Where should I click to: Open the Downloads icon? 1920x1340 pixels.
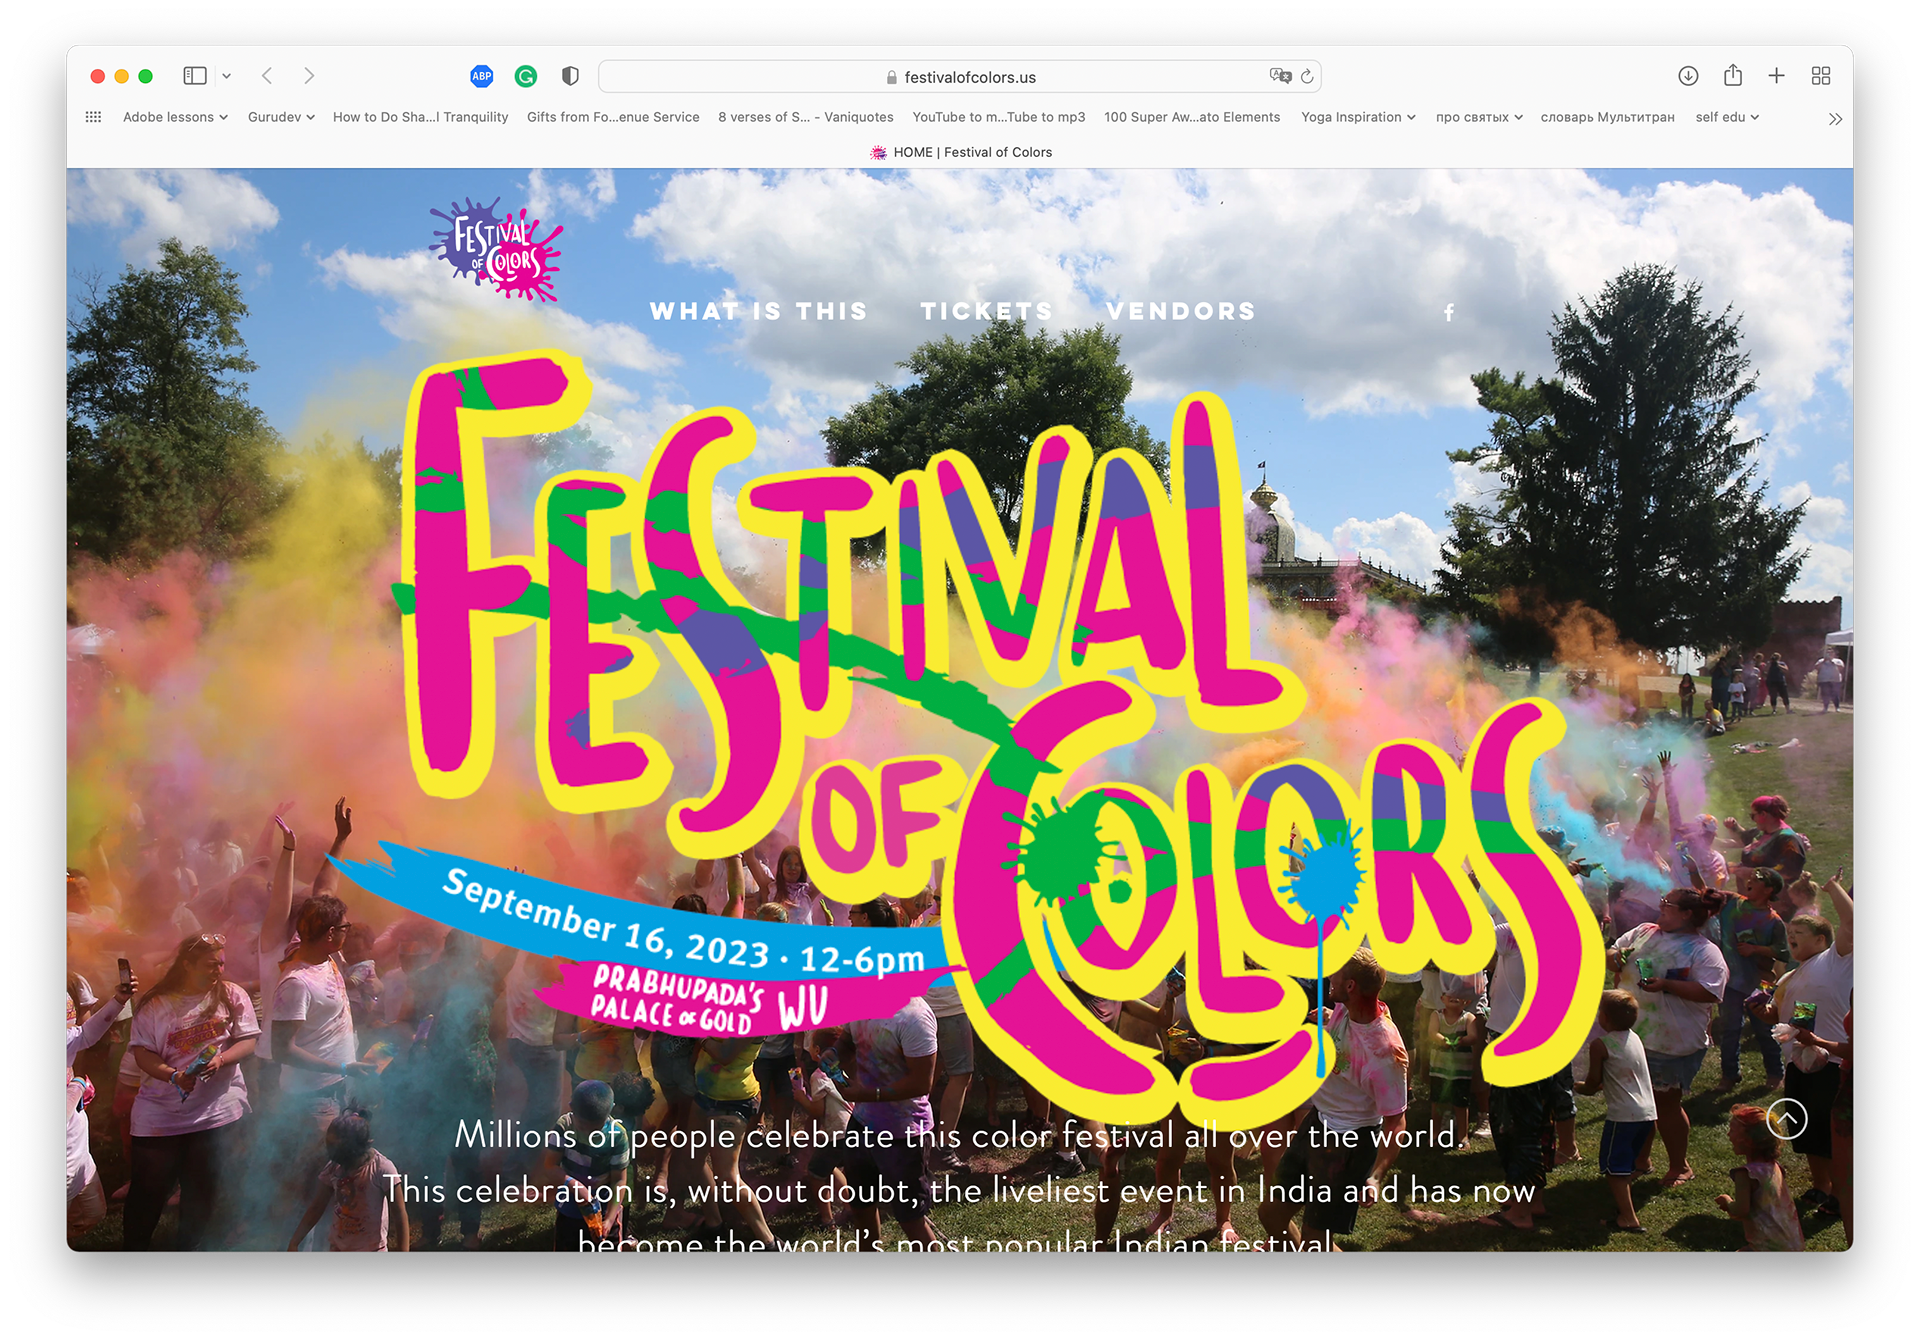point(1688,76)
